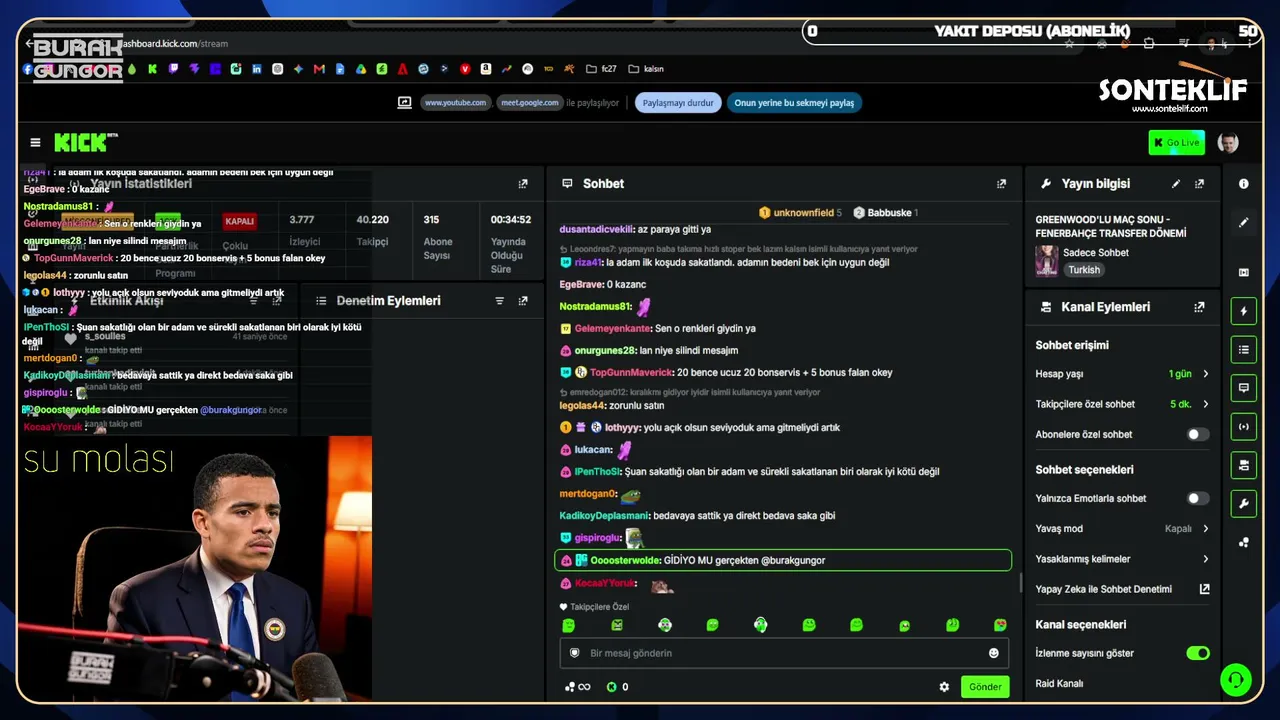Viewport: 1280px width, 720px height.
Task: Click the Go Live button
Action: [1176, 143]
